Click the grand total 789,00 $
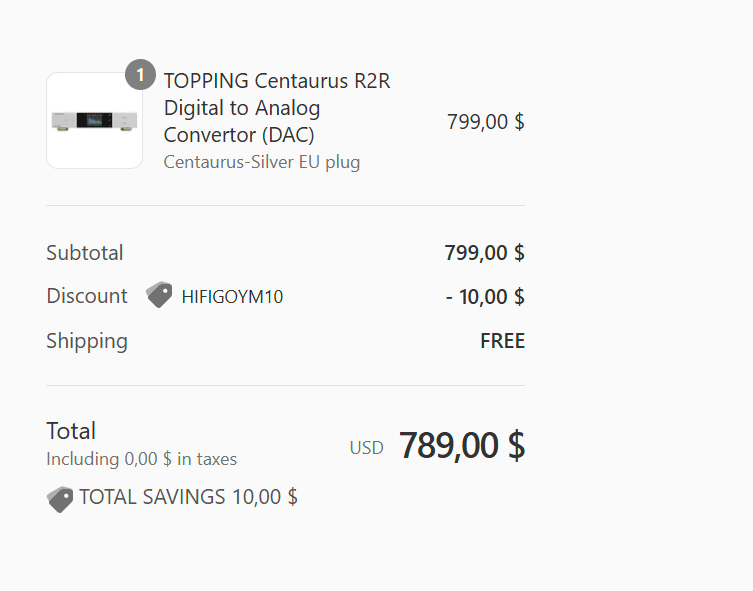The width and height of the screenshot is (753, 591). point(461,446)
